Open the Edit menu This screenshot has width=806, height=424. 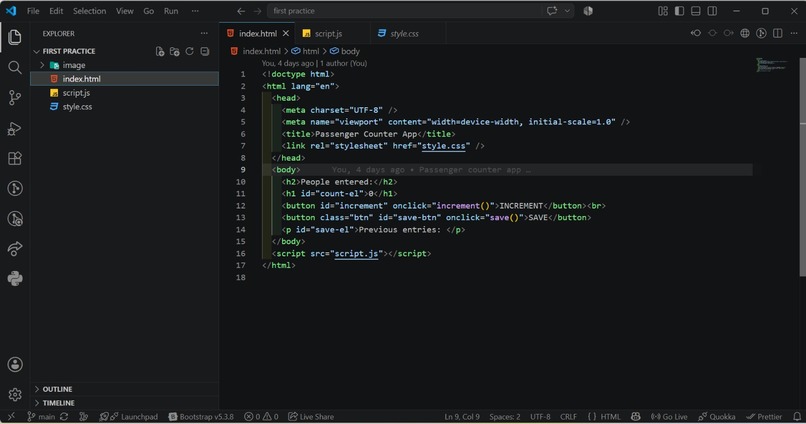click(56, 11)
